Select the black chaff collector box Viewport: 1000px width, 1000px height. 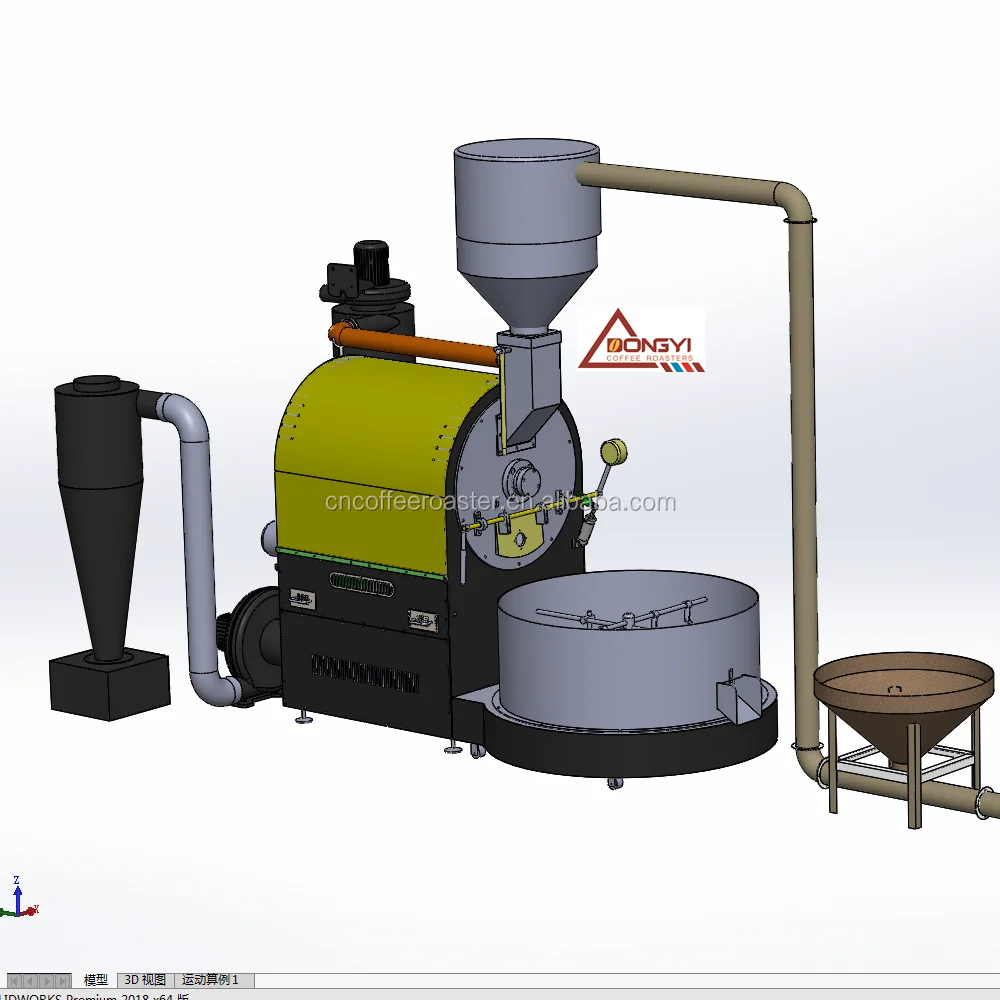coord(110,686)
